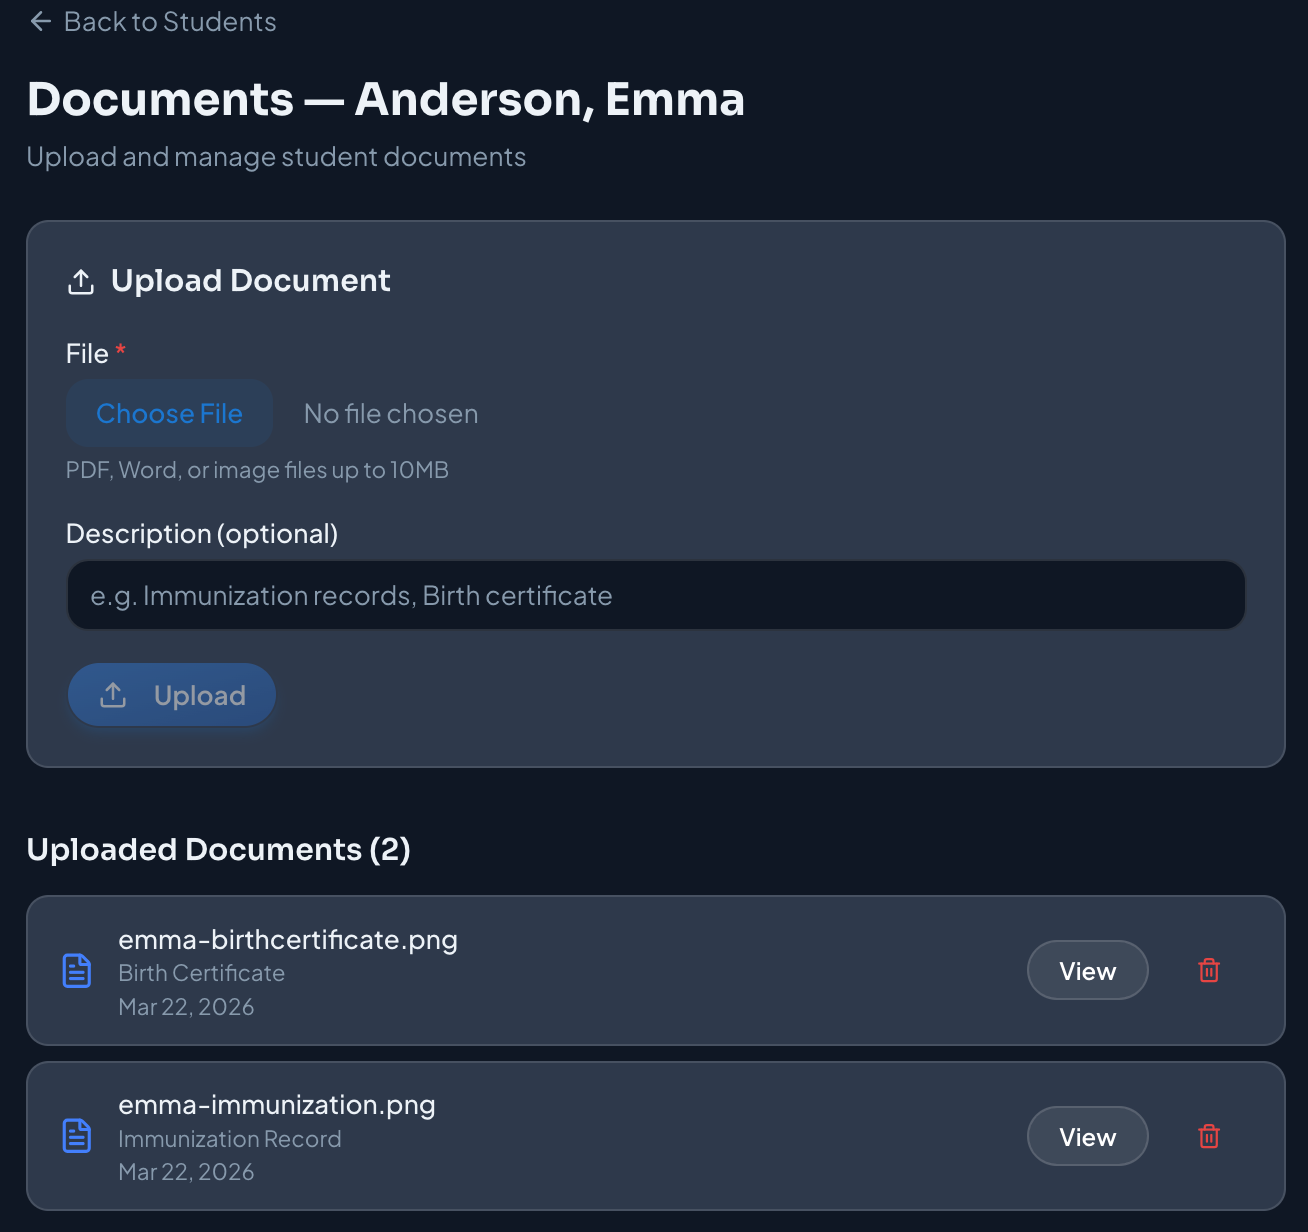Click the upload arrow icon inside Upload button
This screenshot has width=1308, height=1232.
coord(113,695)
